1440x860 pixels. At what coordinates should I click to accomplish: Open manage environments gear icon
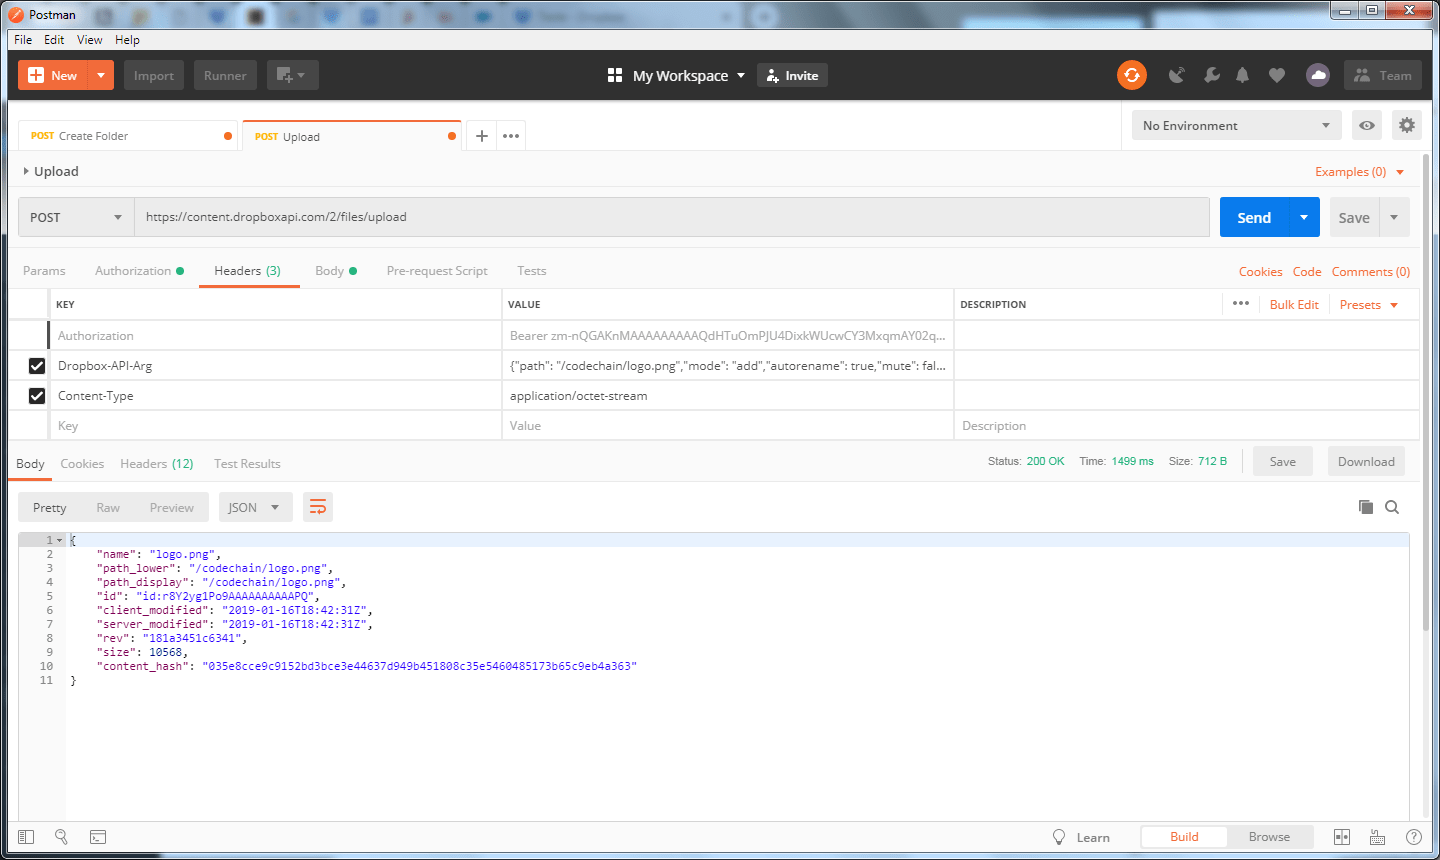[x=1407, y=125]
